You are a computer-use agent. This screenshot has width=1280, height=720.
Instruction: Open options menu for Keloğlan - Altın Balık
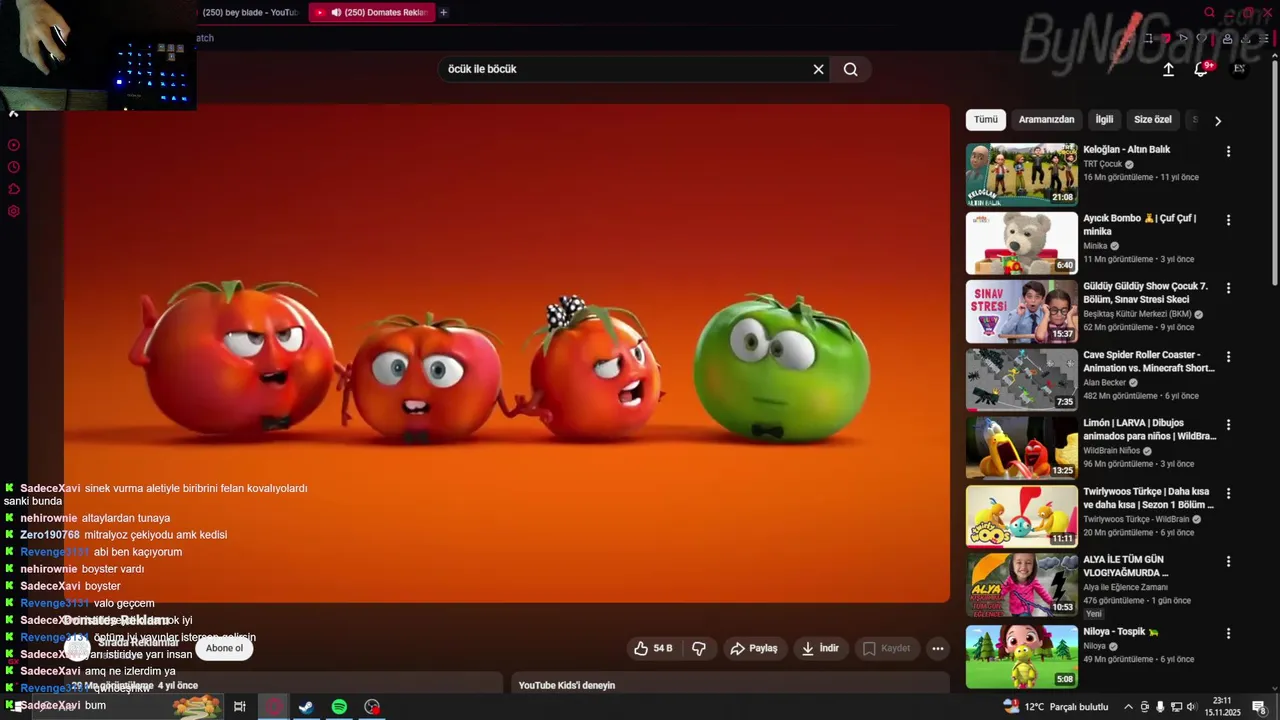1228,152
